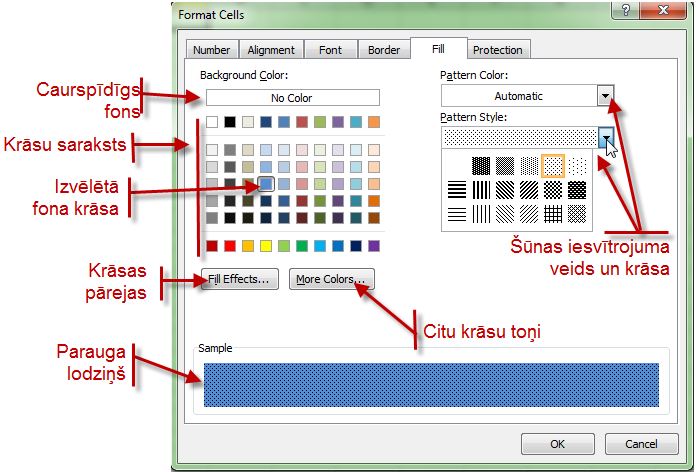The image size is (696, 472).
Task: Collapse the Pattern Style dropdown arrow
Action: [x=605, y=138]
